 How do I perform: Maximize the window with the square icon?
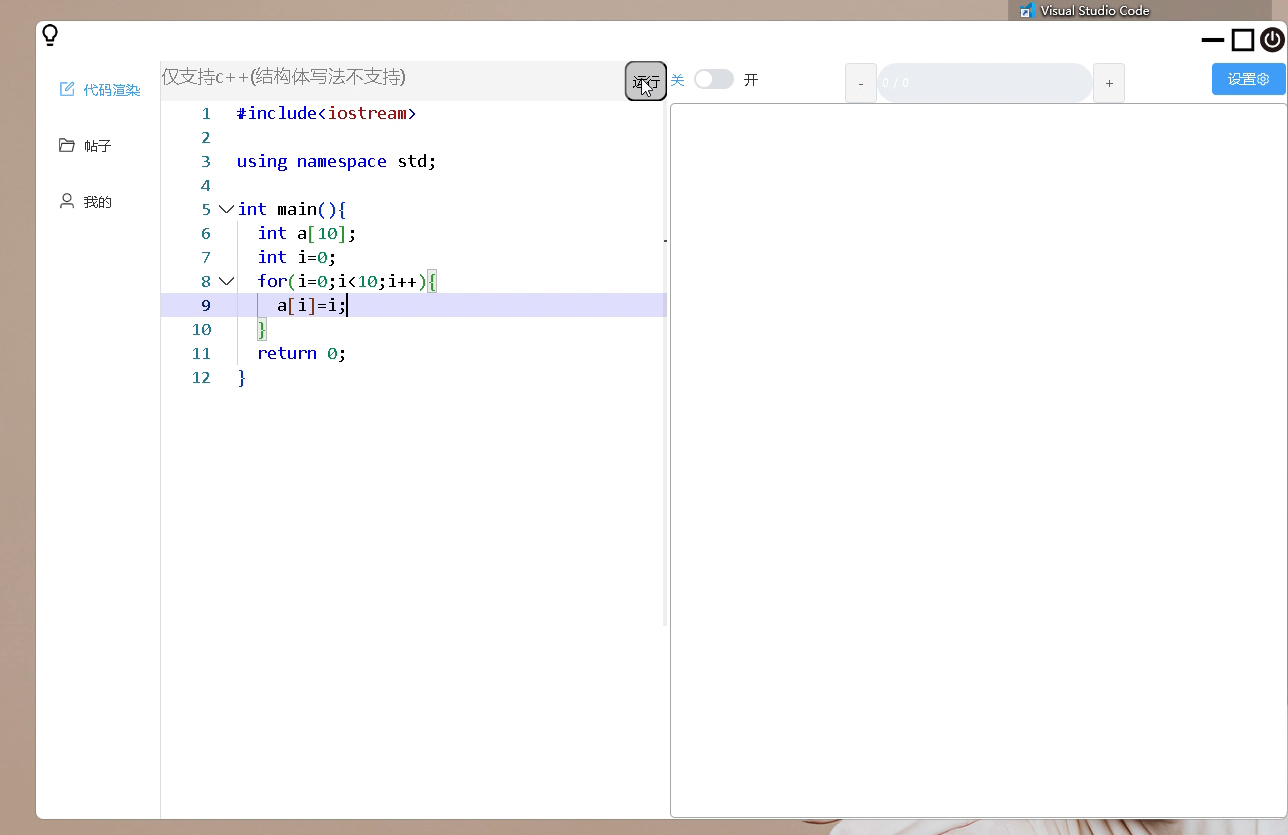click(1243, 40)
